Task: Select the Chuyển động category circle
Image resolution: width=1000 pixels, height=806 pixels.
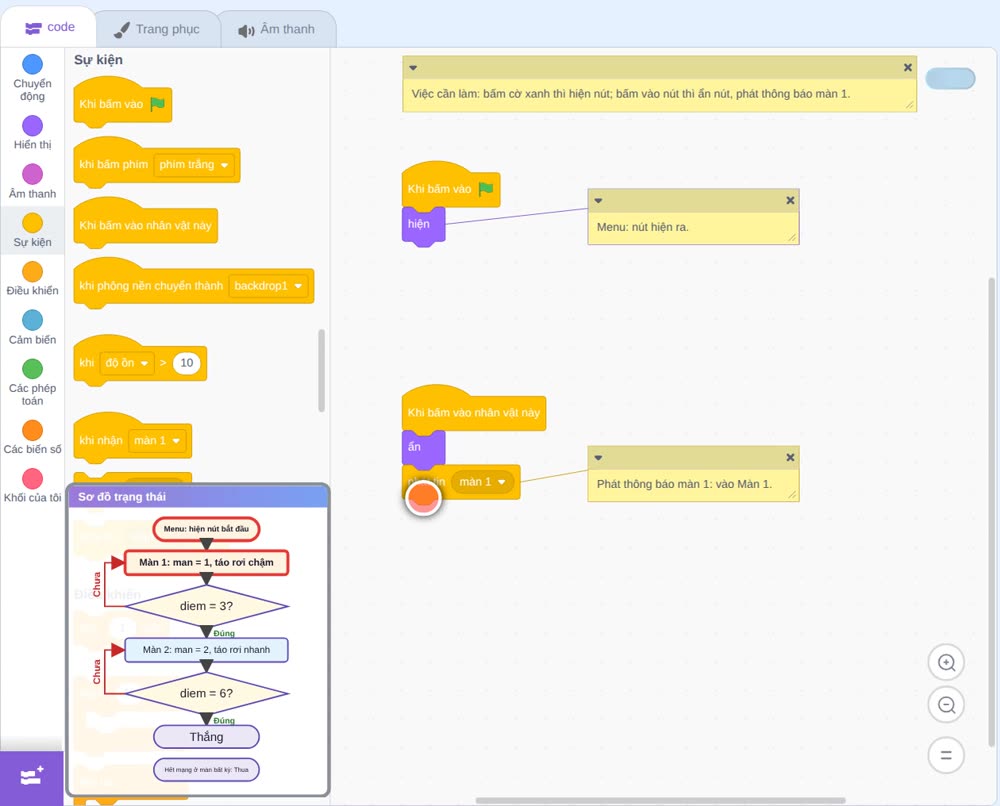Action: coord(33,64)
